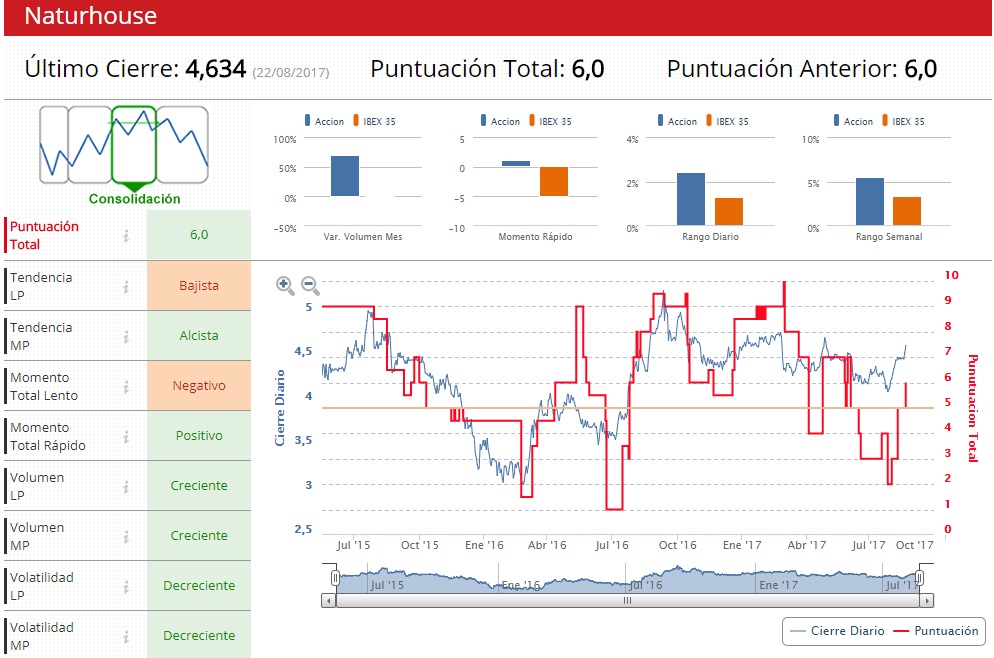Open info icon for Puntuación Total row
The width and height of the screenshot is (994, 658).
click(x=126, y=236)
